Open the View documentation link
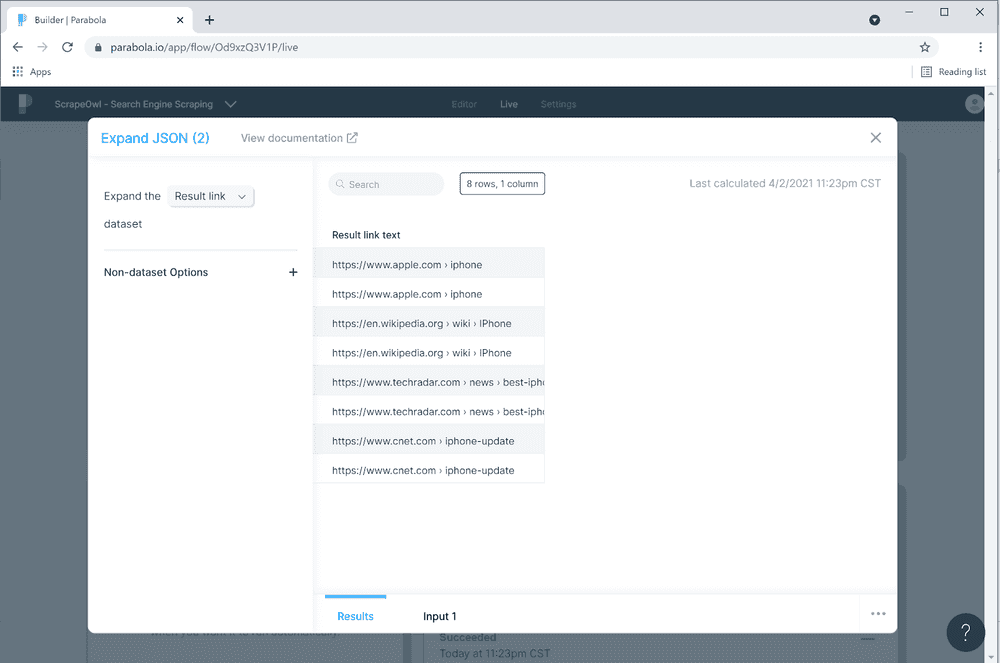This screenshot has height=663, width=1000. 299,138
